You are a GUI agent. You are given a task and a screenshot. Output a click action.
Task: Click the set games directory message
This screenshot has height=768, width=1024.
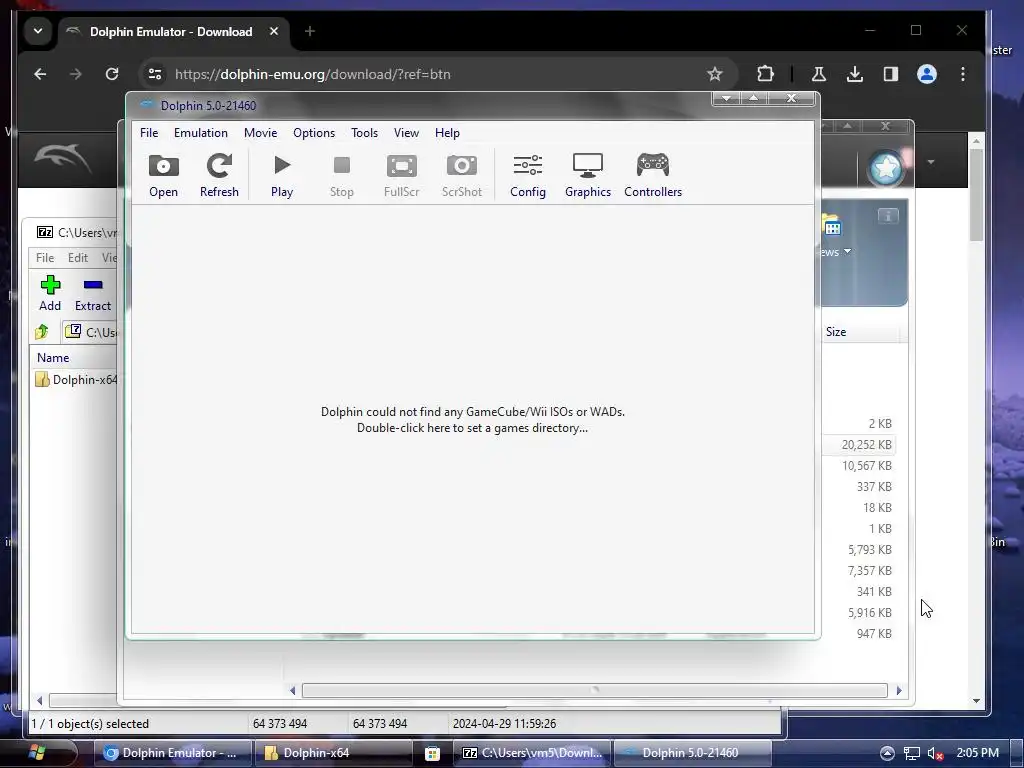coord(472,420)
